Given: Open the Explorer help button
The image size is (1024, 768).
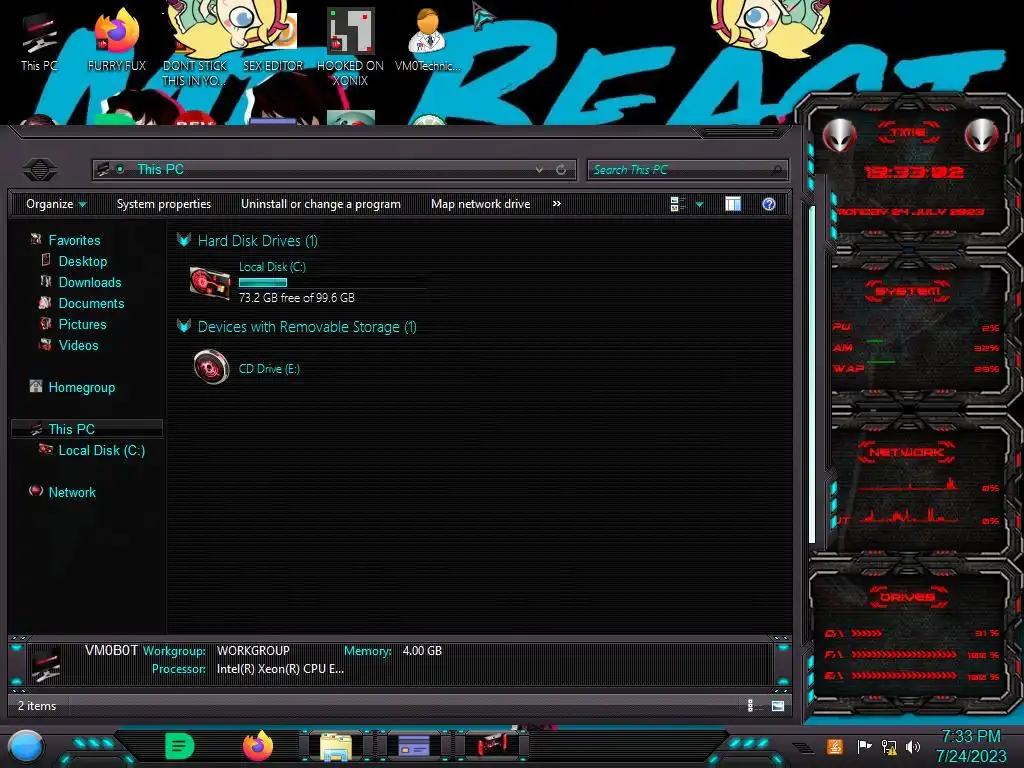Looking at the screenshot, I should [769, 204].
